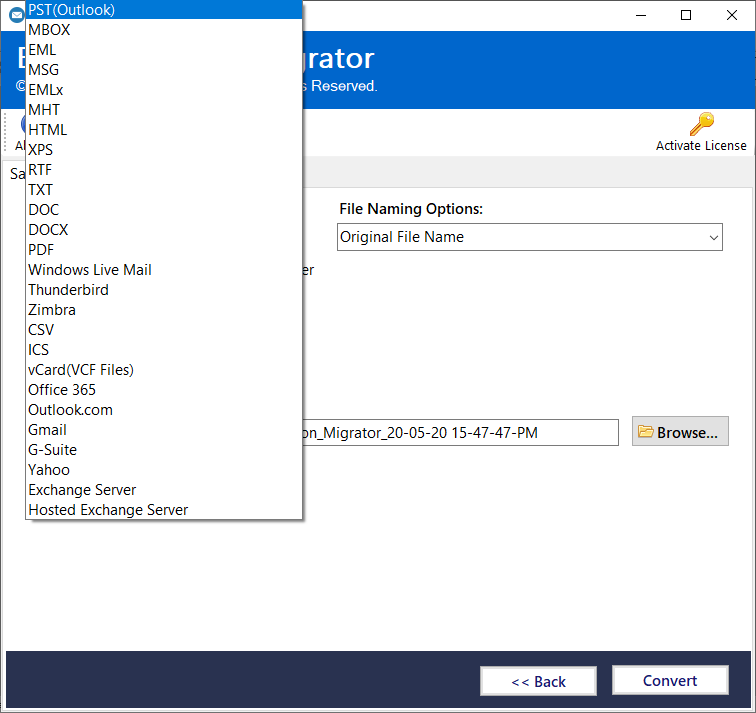
Task: Select Thunderbird from the list
Action: pyautogui.click(x=164, y=290)
